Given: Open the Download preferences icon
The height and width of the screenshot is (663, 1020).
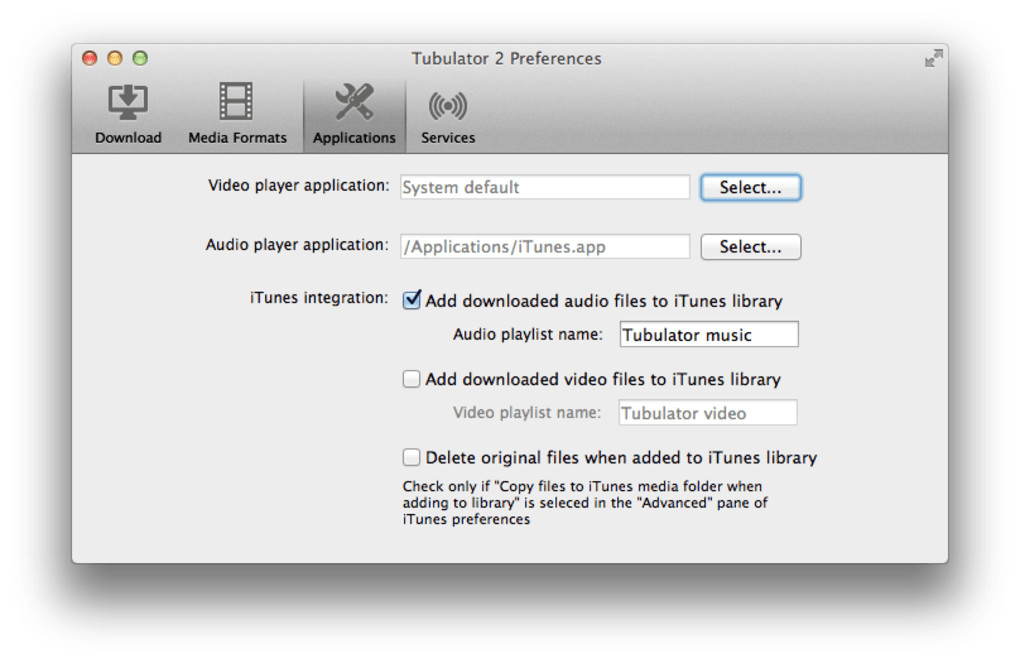Looking at the screenshot, I should 128,103.
